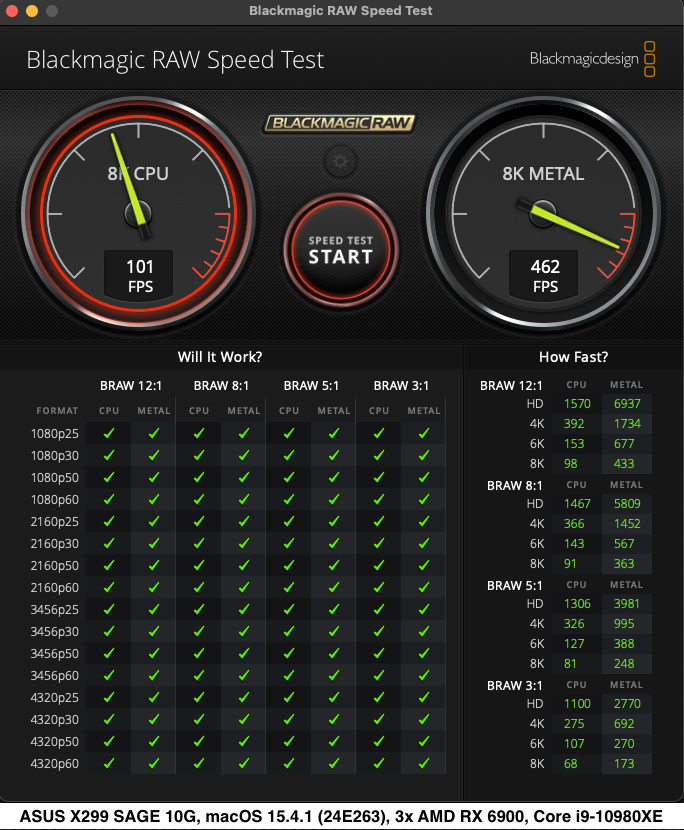The height and width of the screenshot is (830, 684).
Task: Click BRAW 12:1 METAL checkmark for 1080p30
Action: (154, 455)
